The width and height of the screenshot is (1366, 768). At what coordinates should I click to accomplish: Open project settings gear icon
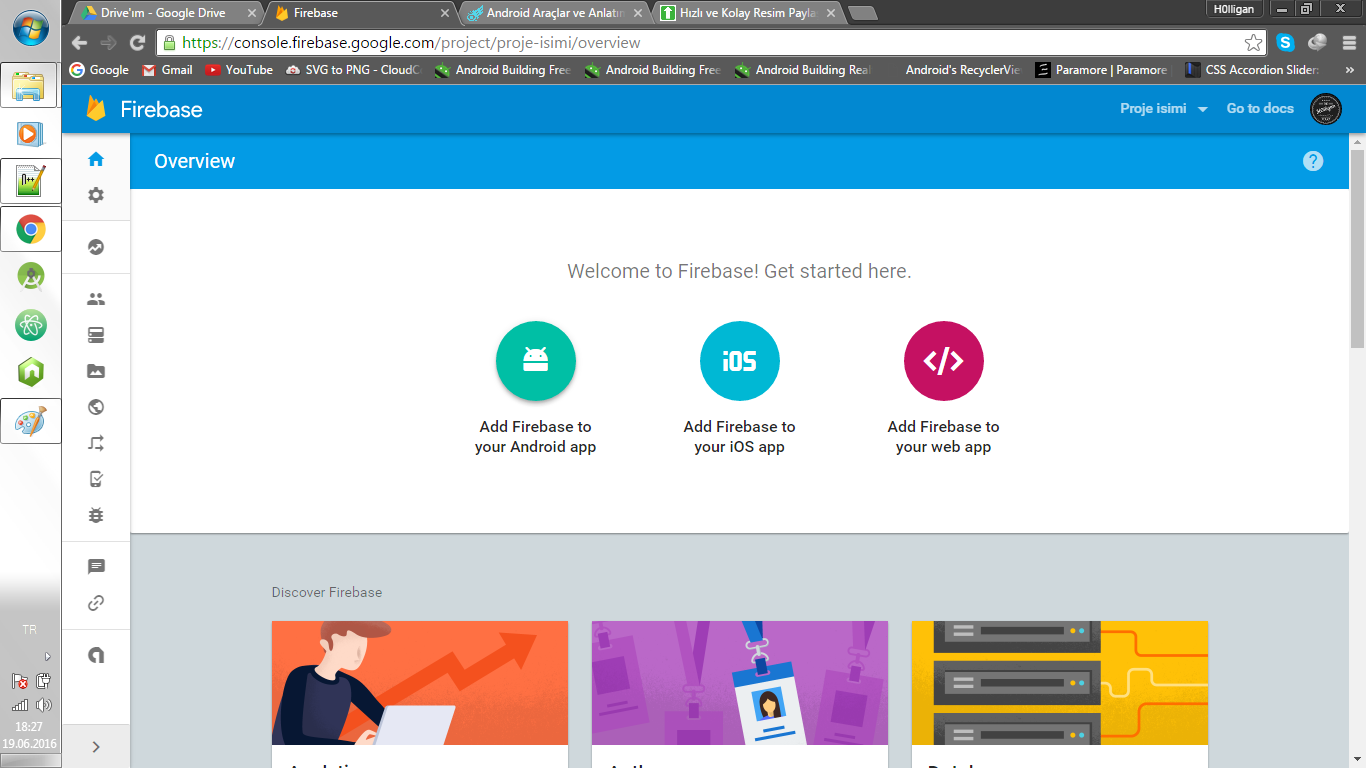click(96, 195)
